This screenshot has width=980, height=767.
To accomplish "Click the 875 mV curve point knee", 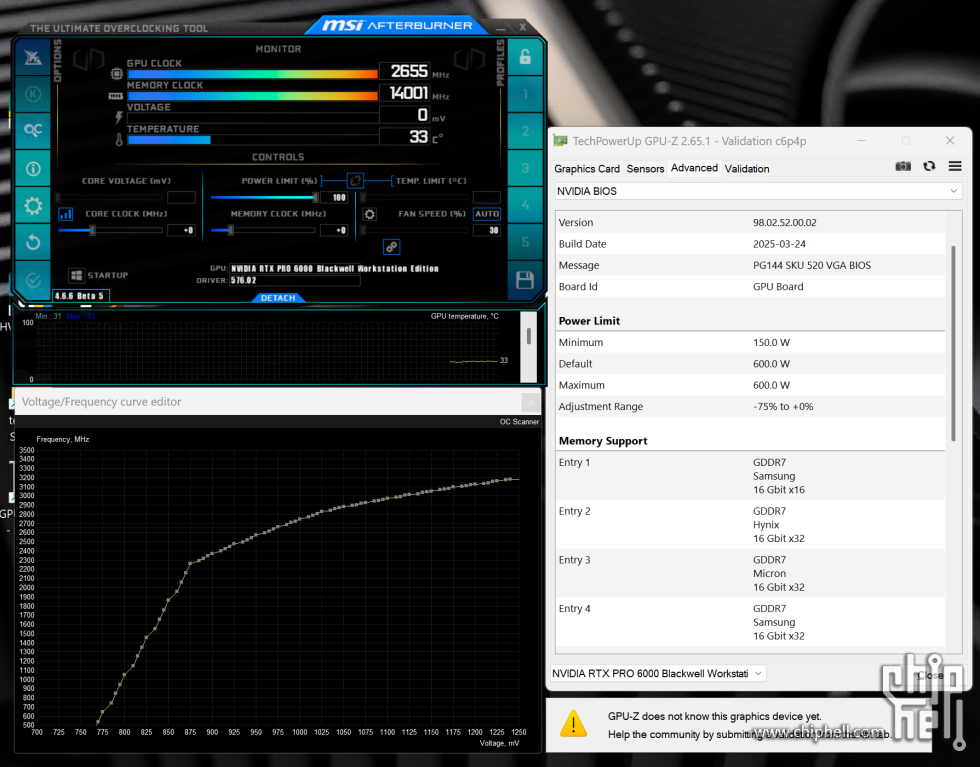I will point(190,564).
